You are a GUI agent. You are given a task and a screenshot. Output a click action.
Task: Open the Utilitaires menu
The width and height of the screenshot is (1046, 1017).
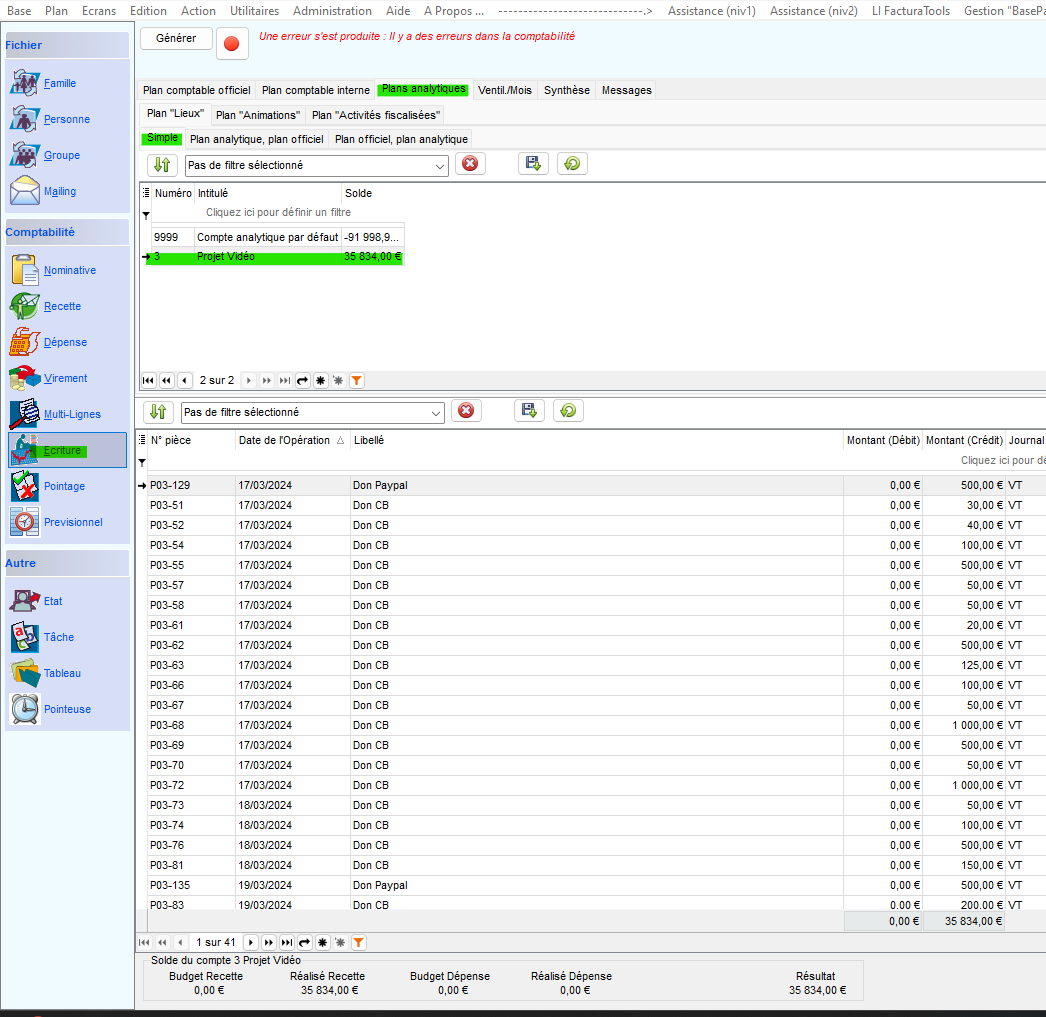[x=254, y=11]
